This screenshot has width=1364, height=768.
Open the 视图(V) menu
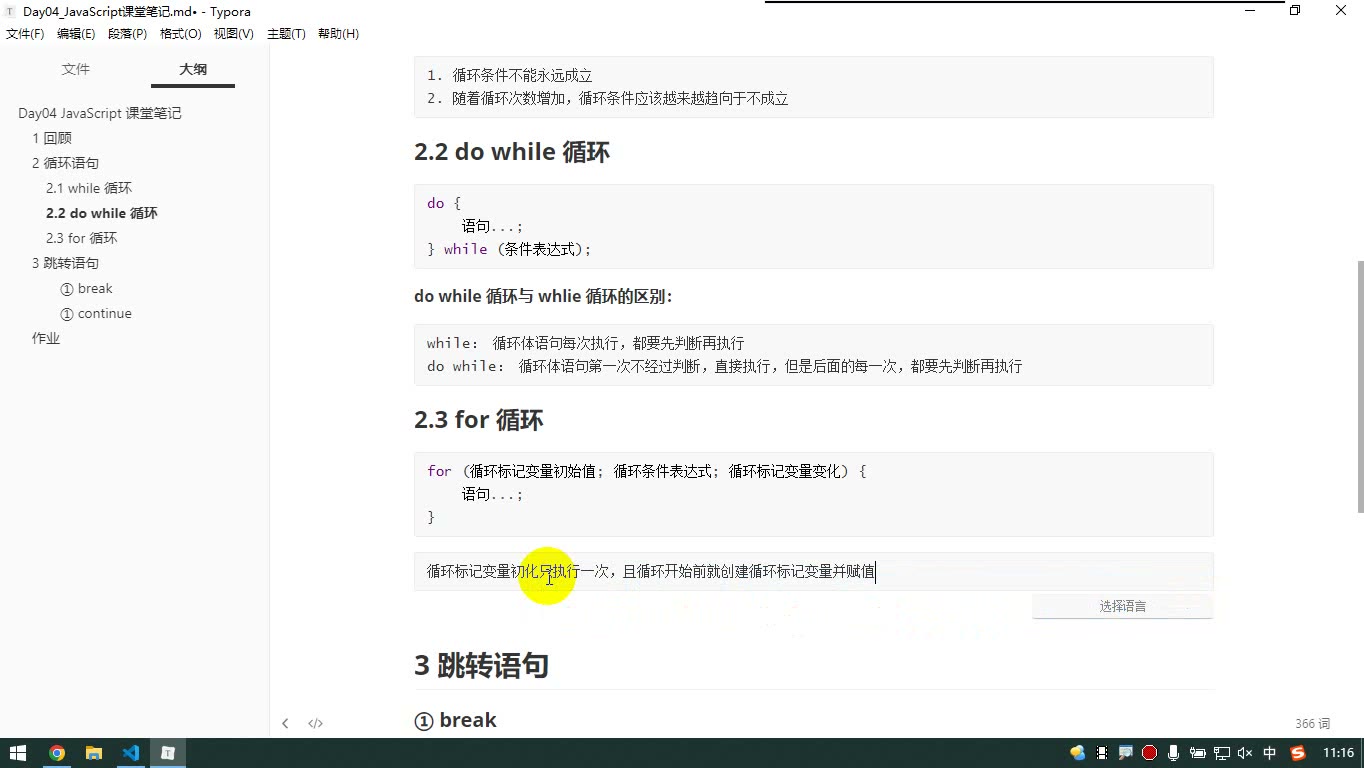(233, 34)
